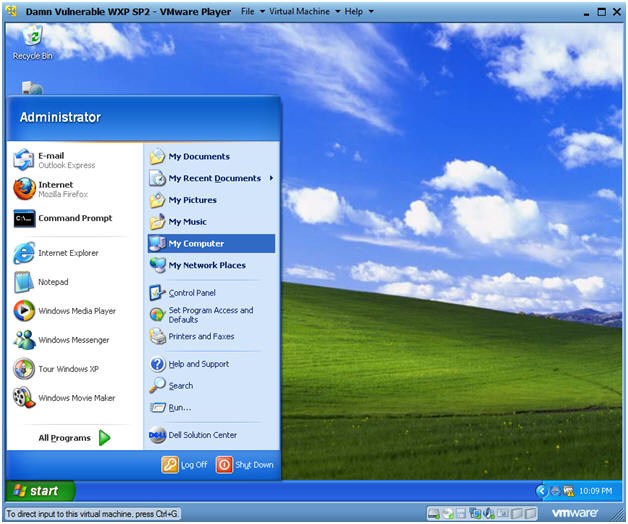Click VMware sound card status icon
The width and height of the screenshot is (628, 524).
(x=489, y=513)
